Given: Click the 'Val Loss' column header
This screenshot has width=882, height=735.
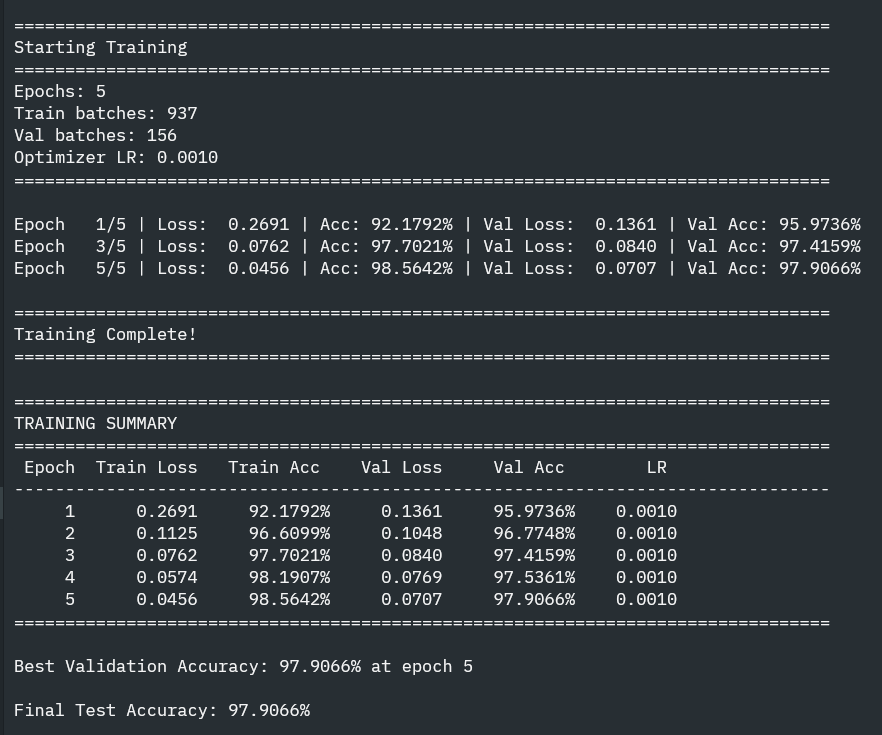Looking at the screenshot, I should (402, 467).
